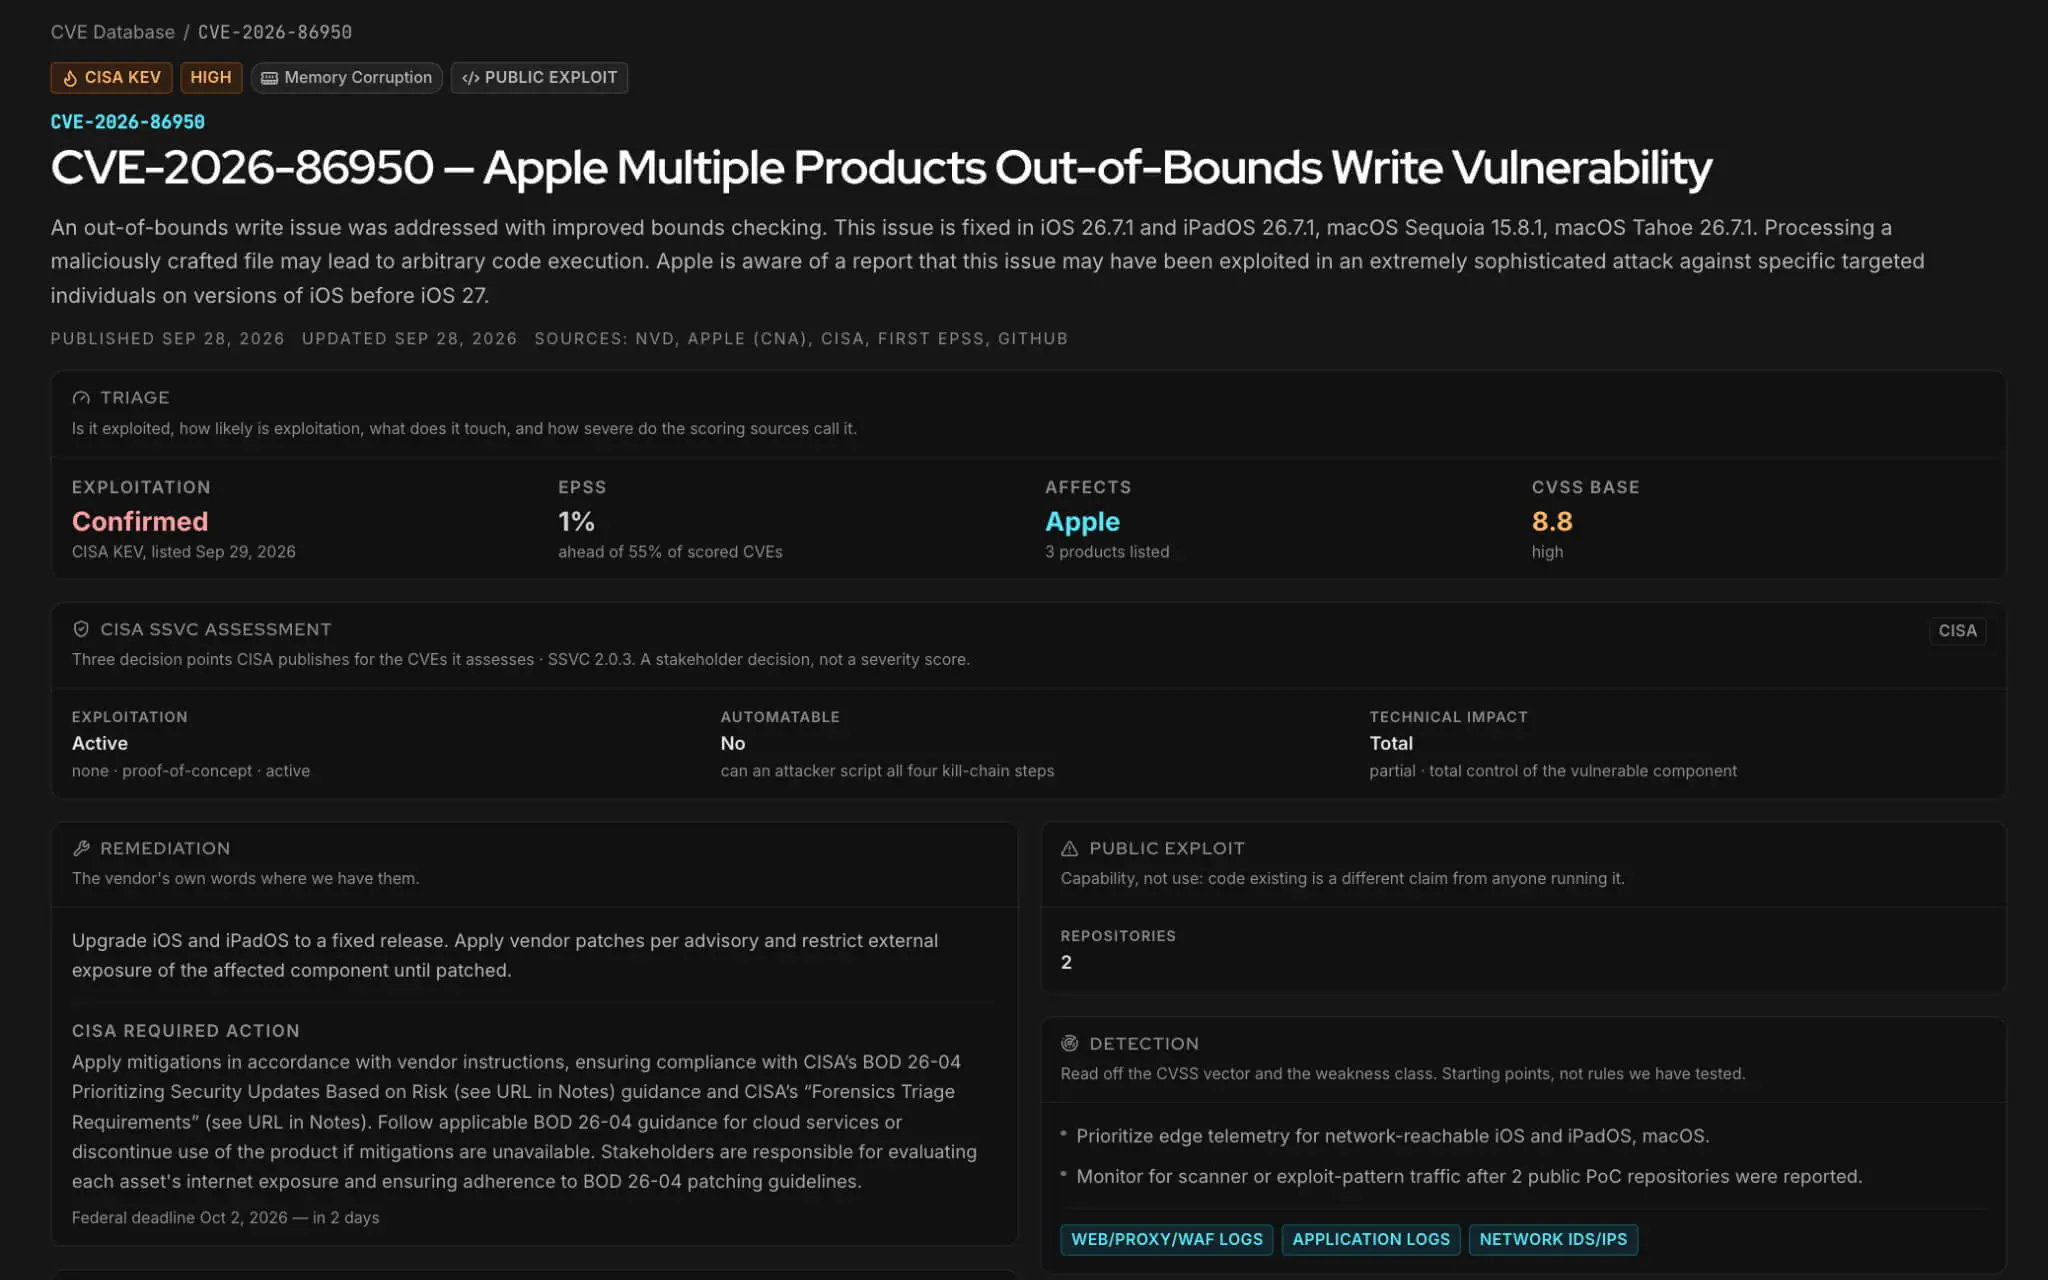Select the NETWORK IDS/IPS tag
Image resolution: width=2048 pixels, height=1280 pixels.
(1553, 1239)
